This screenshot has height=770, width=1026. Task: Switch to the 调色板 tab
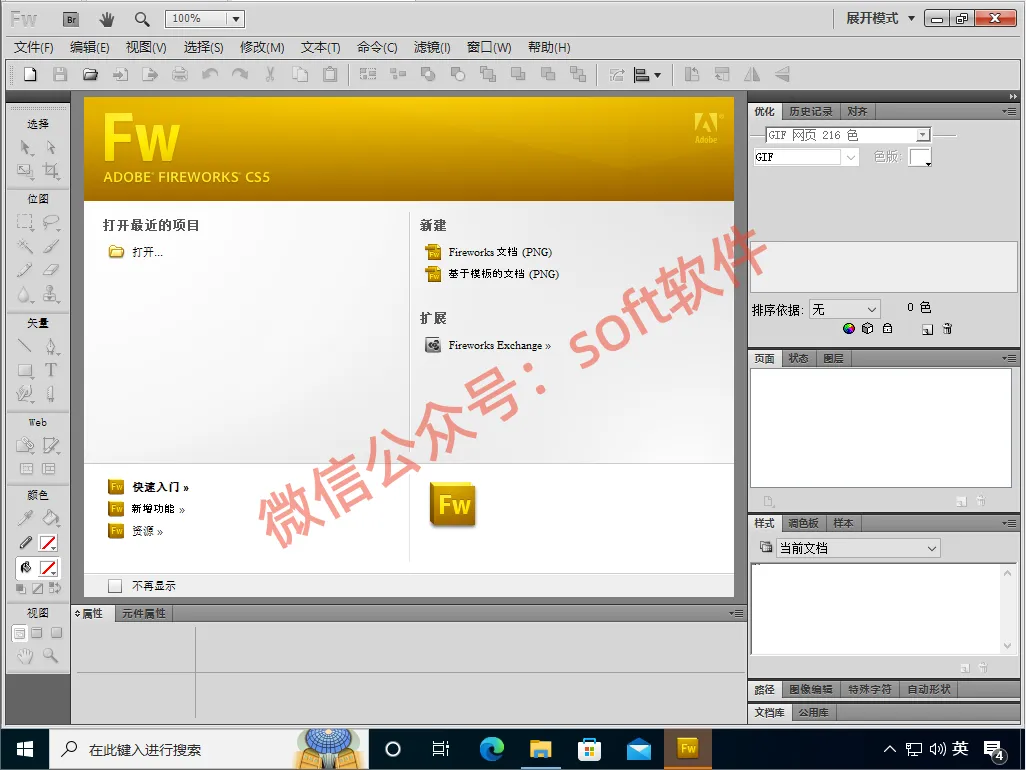803,523
